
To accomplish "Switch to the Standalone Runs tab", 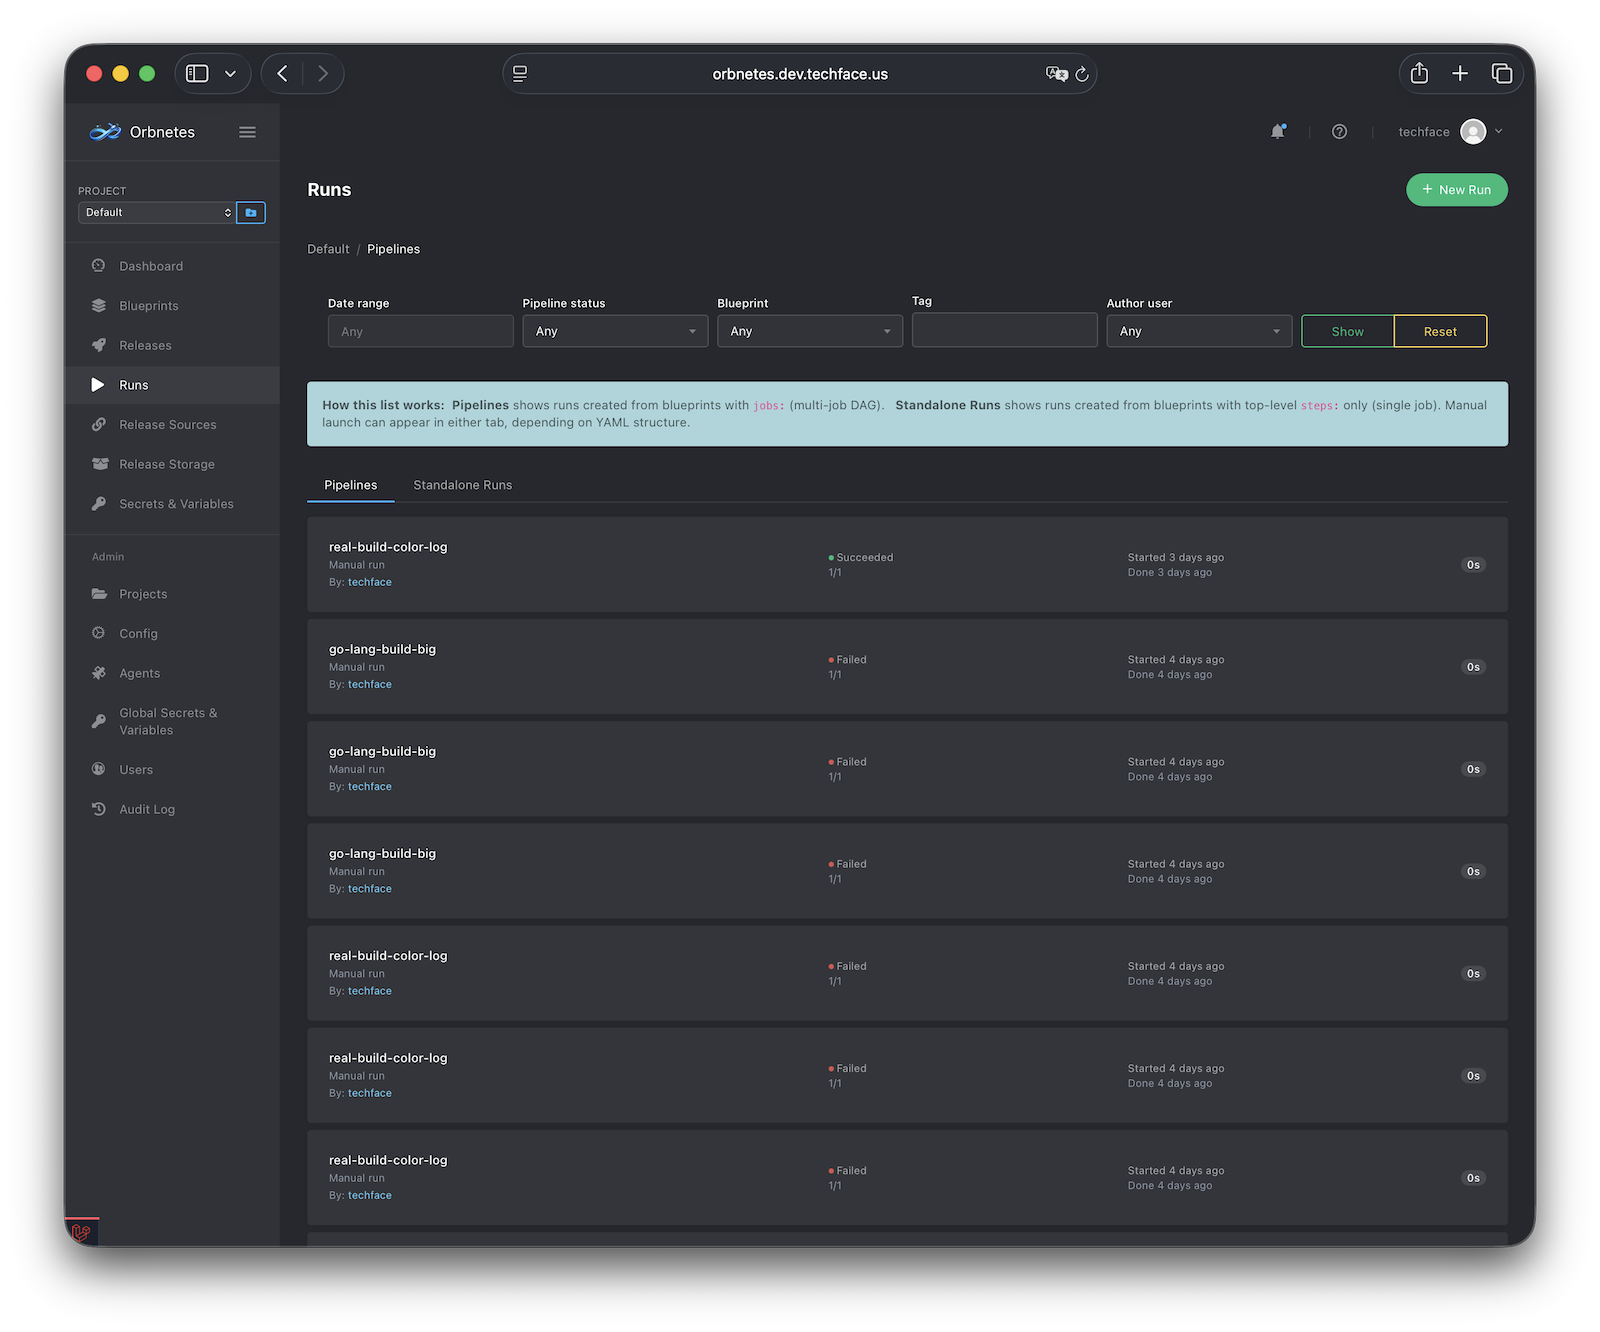I will [x=462, y=485].
